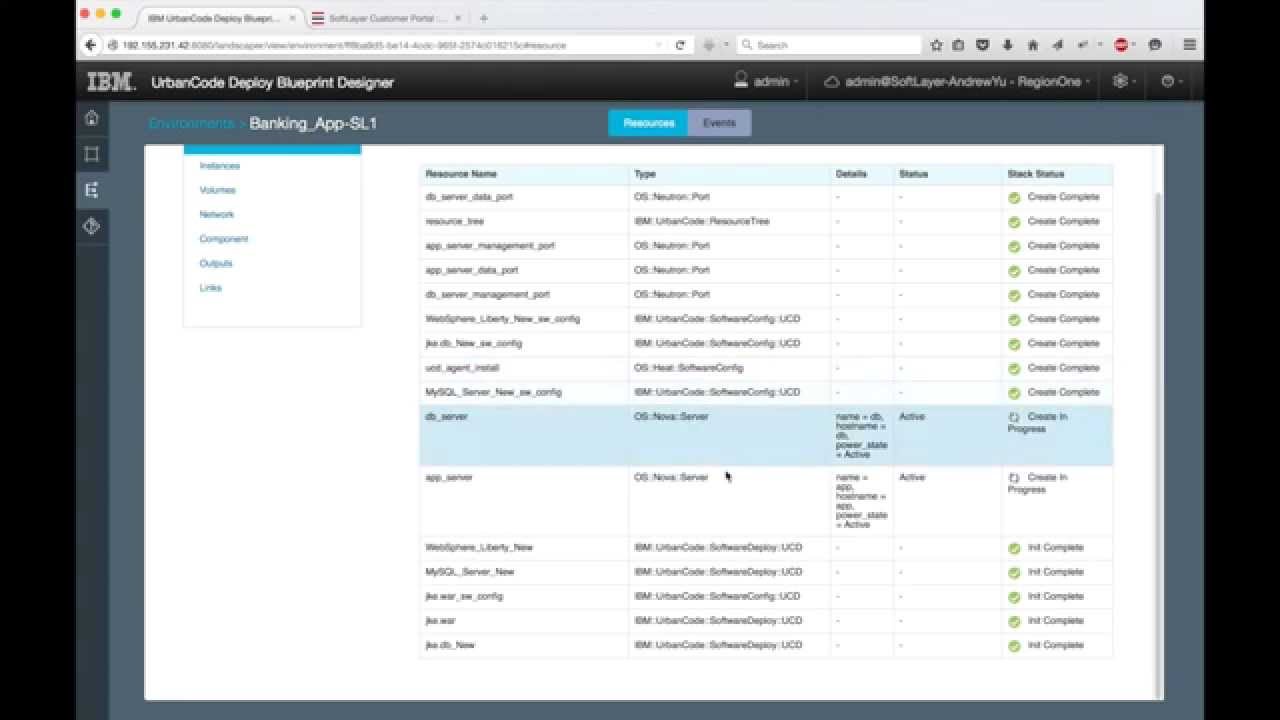Open the Instances section link
The width and height of the screenshot is (1280, 720).
(x=219, y=166)
